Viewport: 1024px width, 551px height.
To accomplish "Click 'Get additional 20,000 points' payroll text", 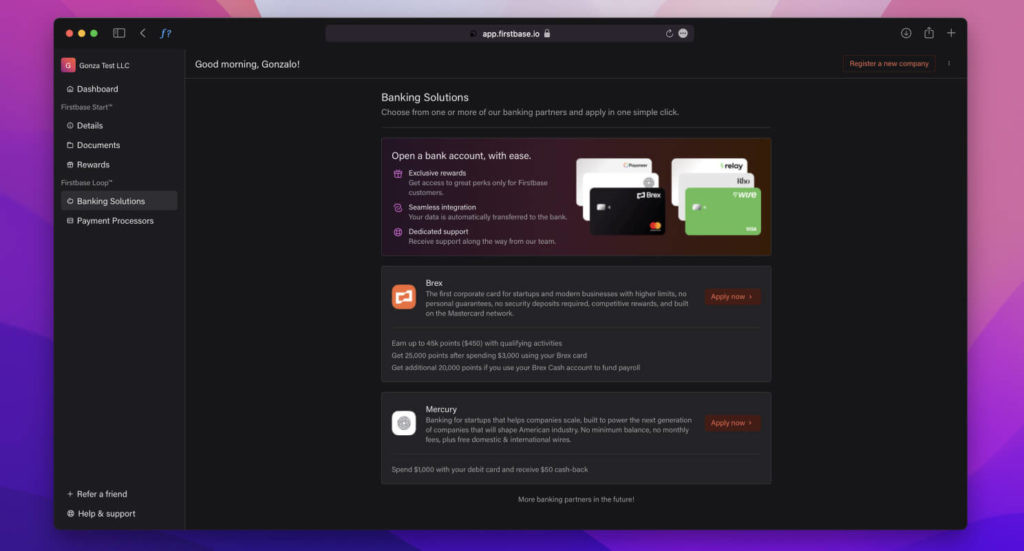I will pos(516,368).
